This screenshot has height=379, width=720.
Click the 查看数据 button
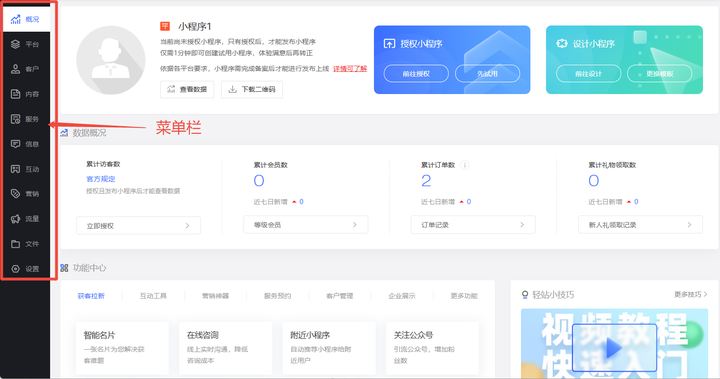click(187, 89)
